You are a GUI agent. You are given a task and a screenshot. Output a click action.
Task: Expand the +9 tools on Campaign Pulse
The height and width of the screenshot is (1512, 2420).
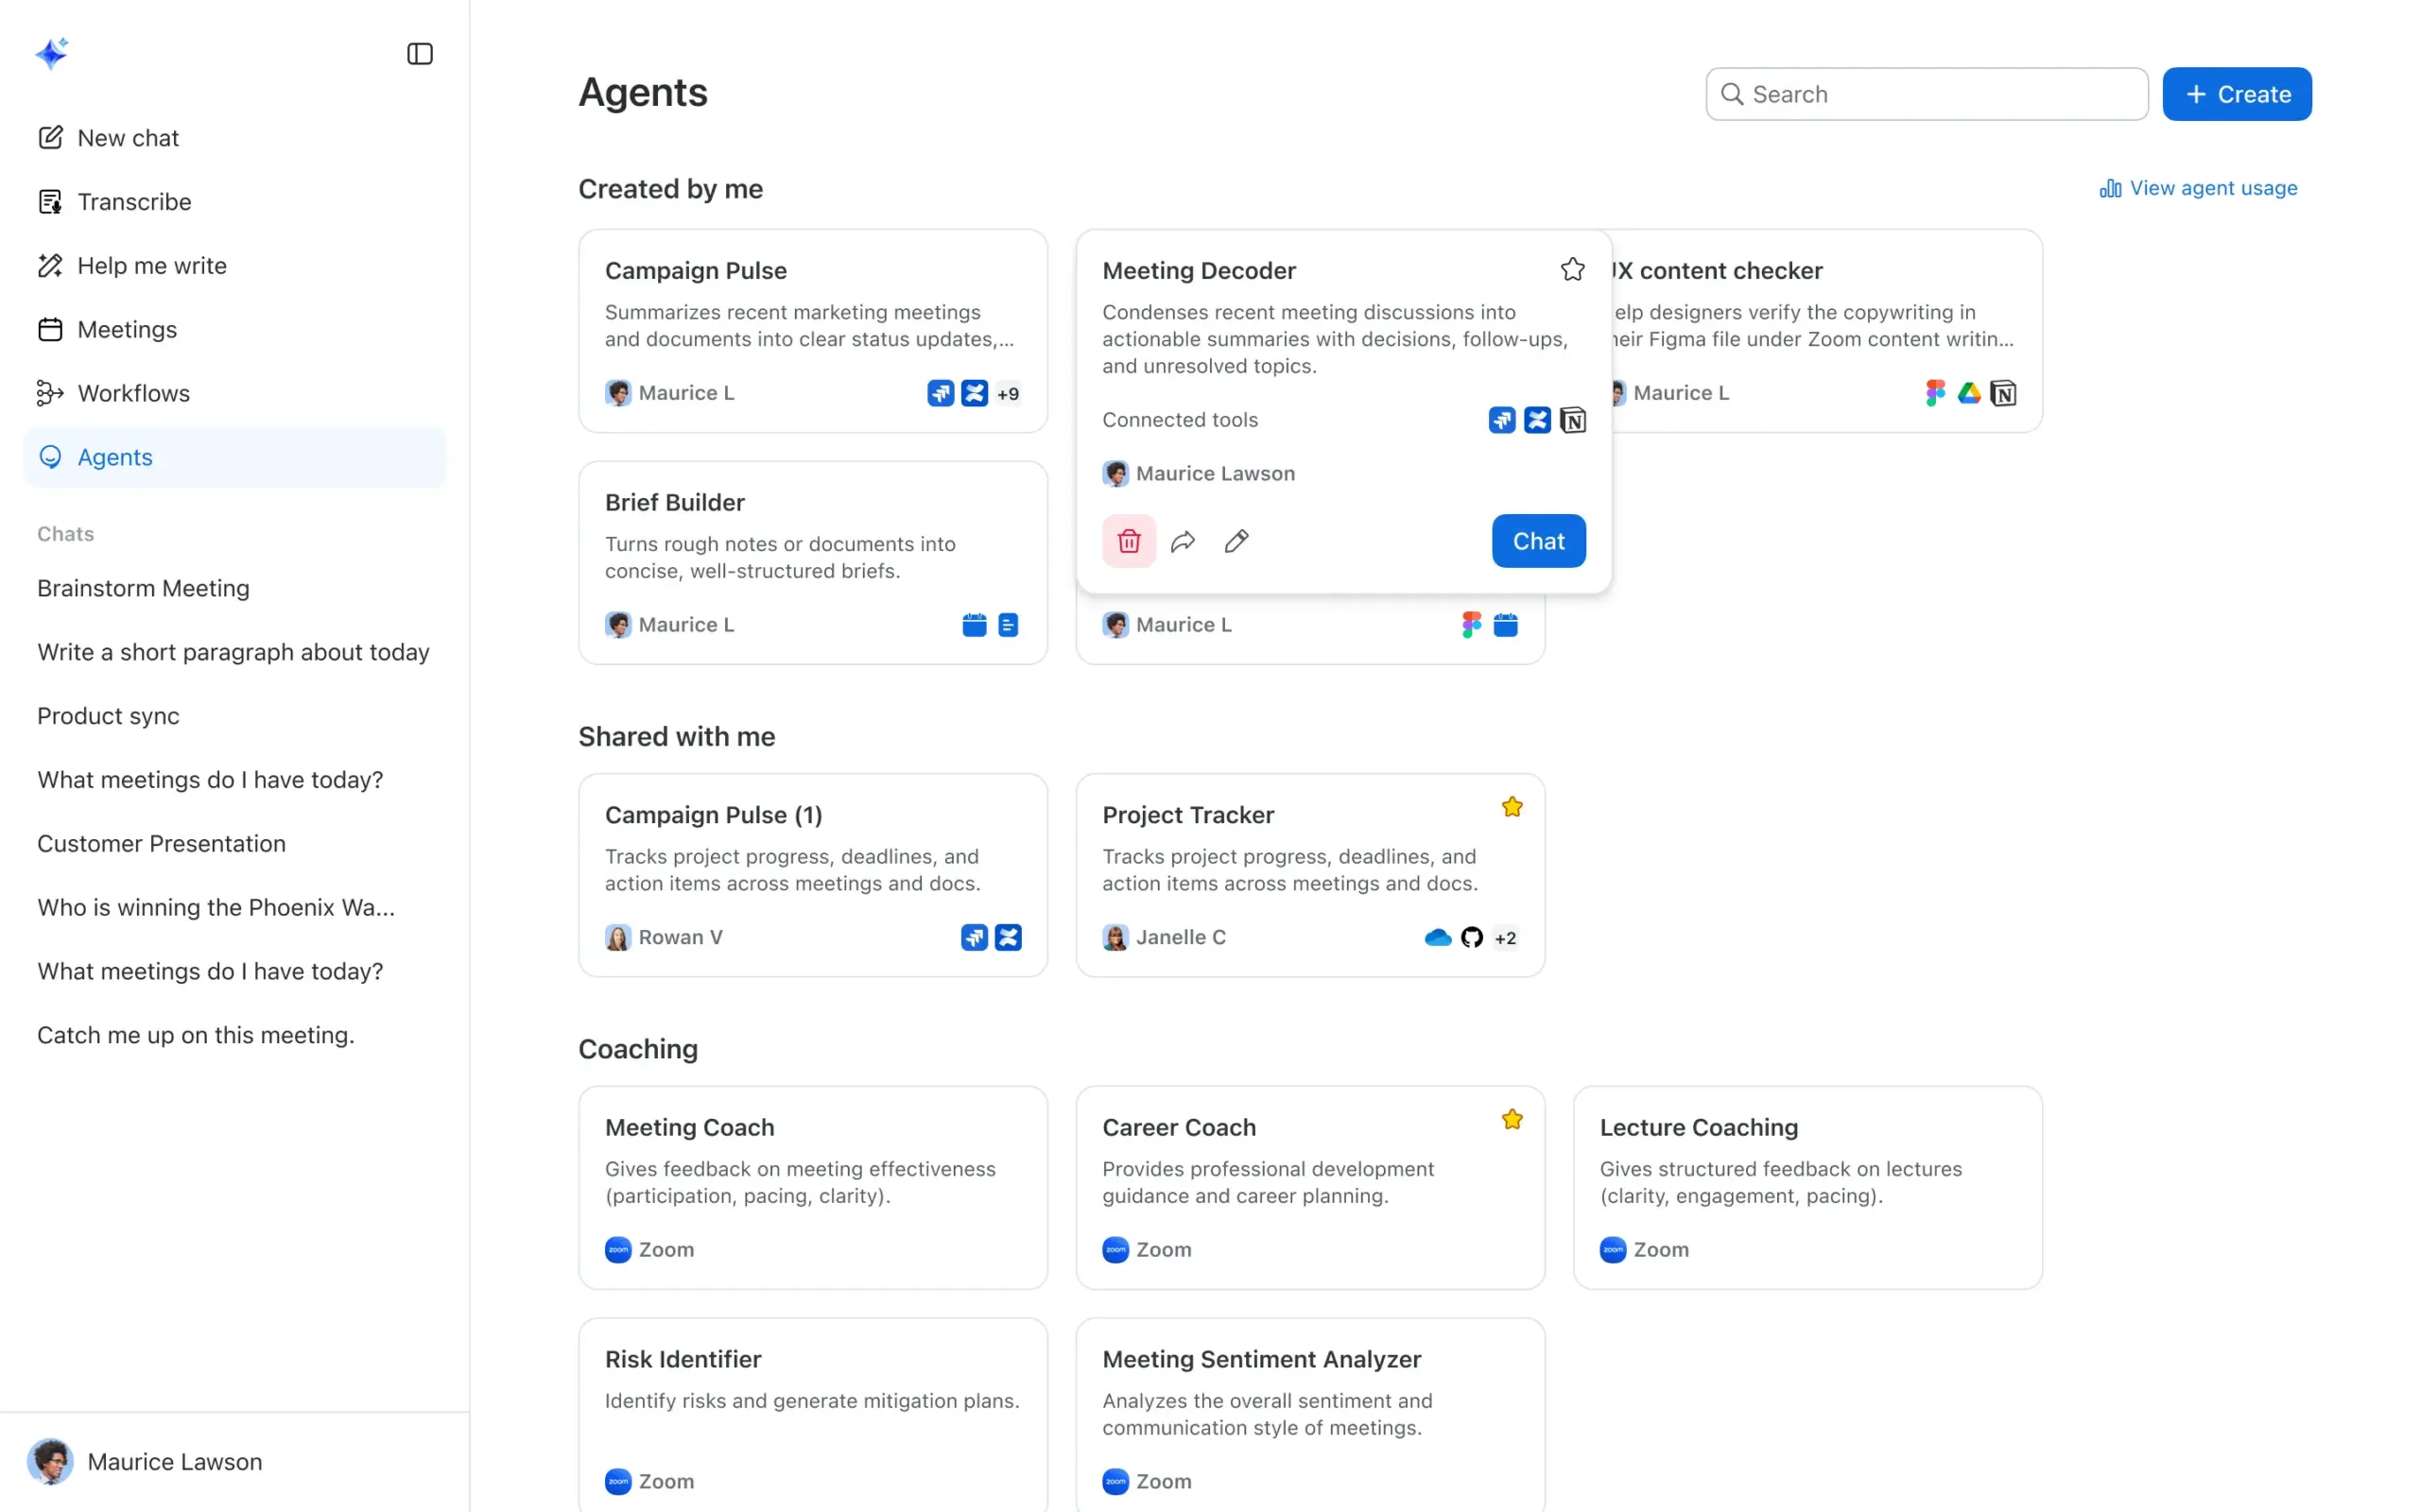(x=1008, y=393)
